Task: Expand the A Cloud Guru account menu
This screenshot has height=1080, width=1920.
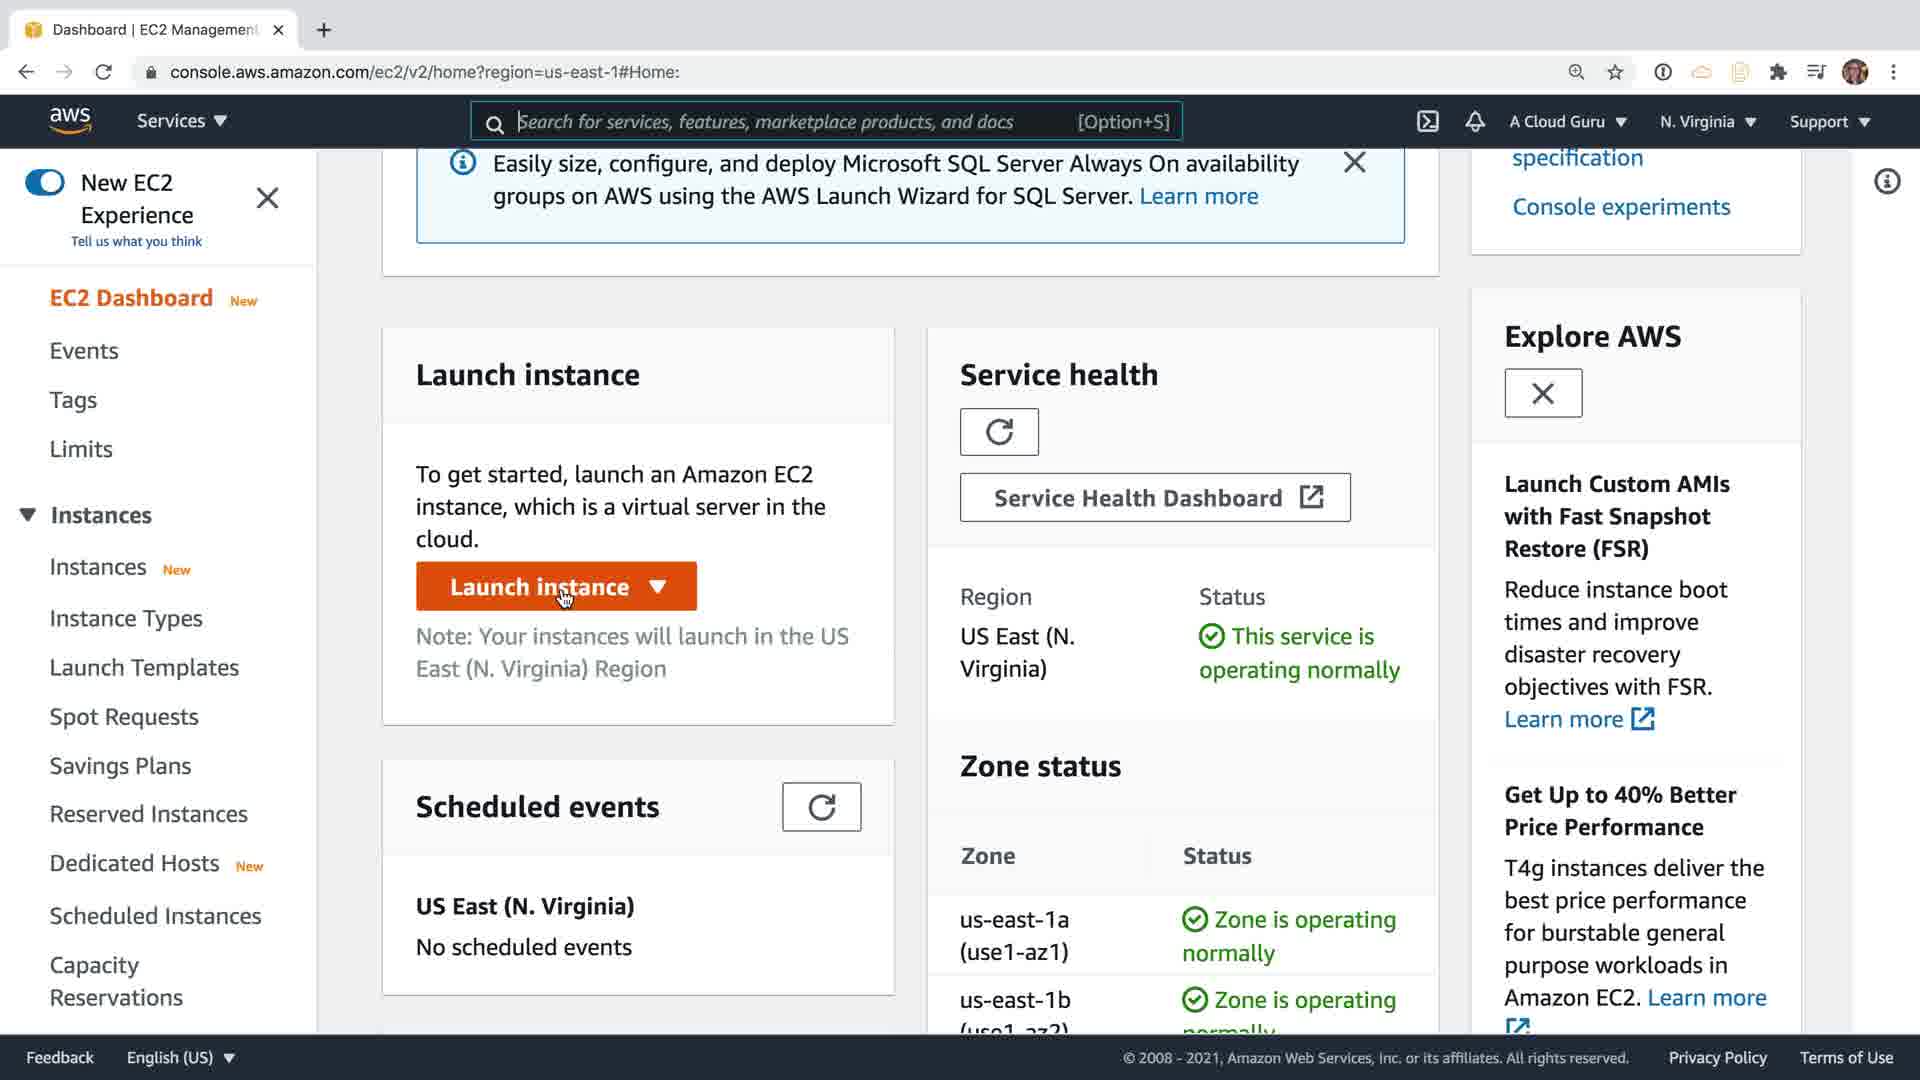Action: (1567, 121)
